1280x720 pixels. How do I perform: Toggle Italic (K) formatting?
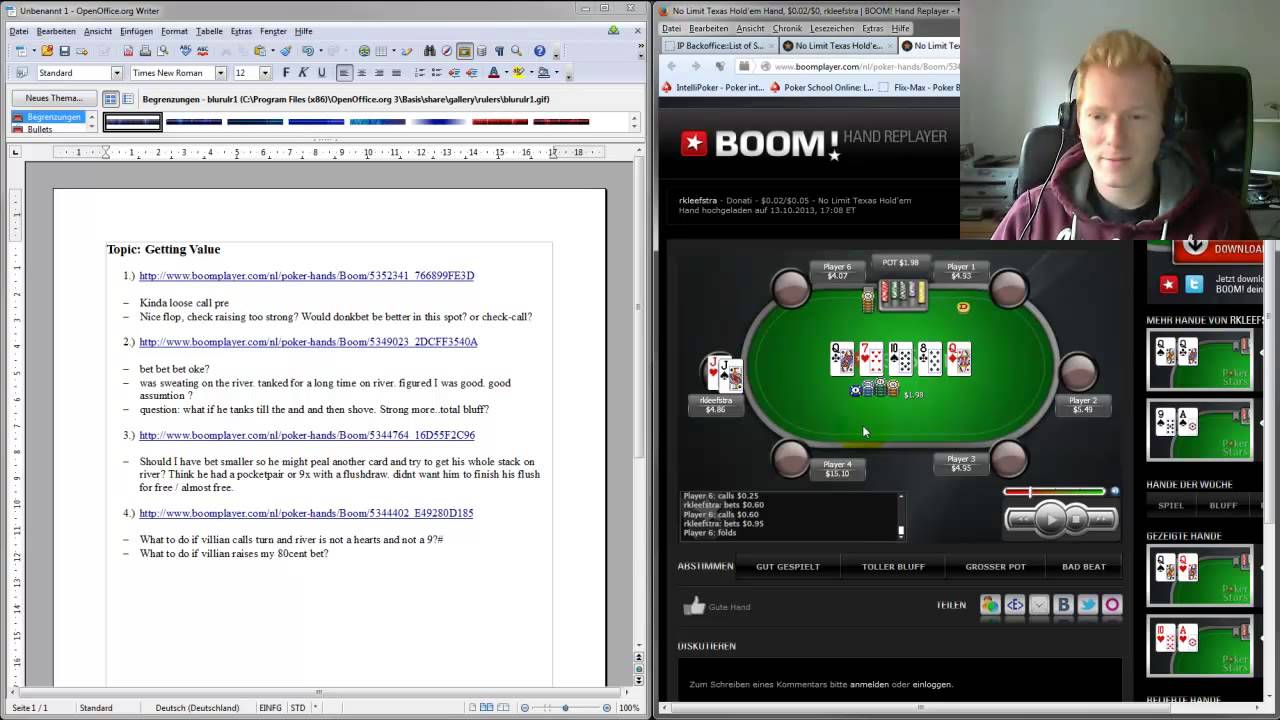pyautogui.click(x=303, y=73)
